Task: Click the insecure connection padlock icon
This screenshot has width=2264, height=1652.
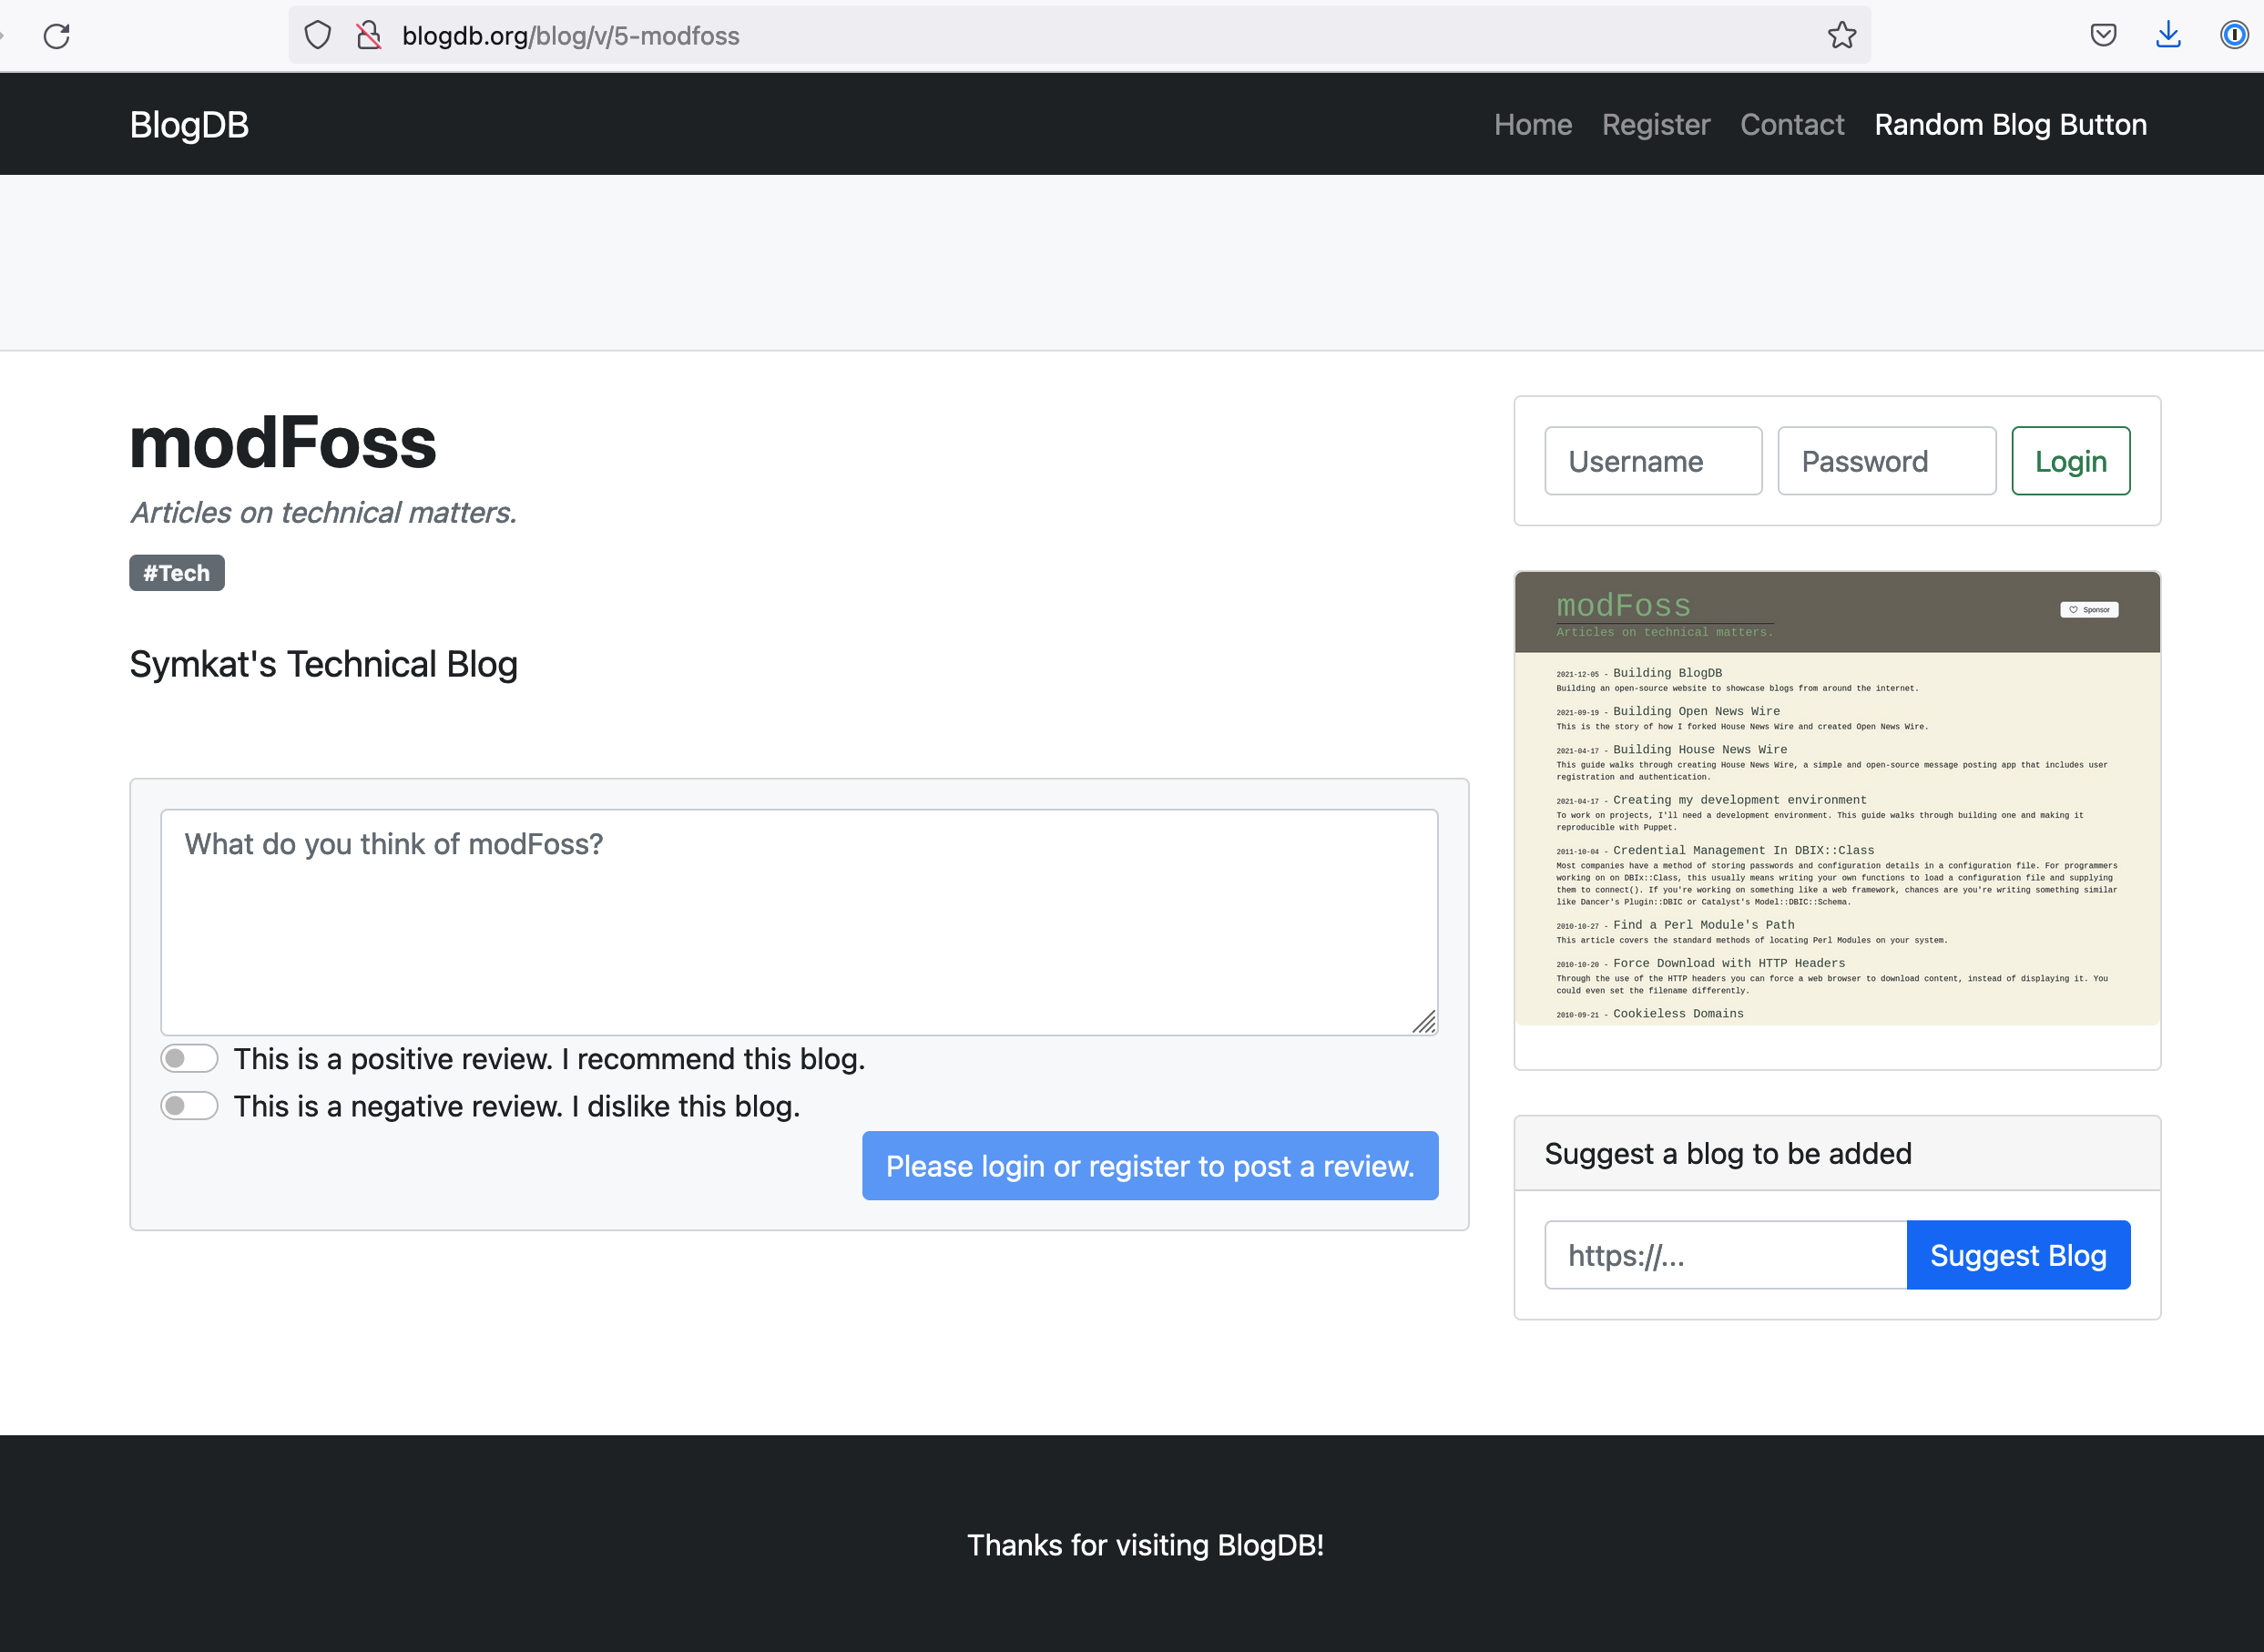Action: (369, 36)
